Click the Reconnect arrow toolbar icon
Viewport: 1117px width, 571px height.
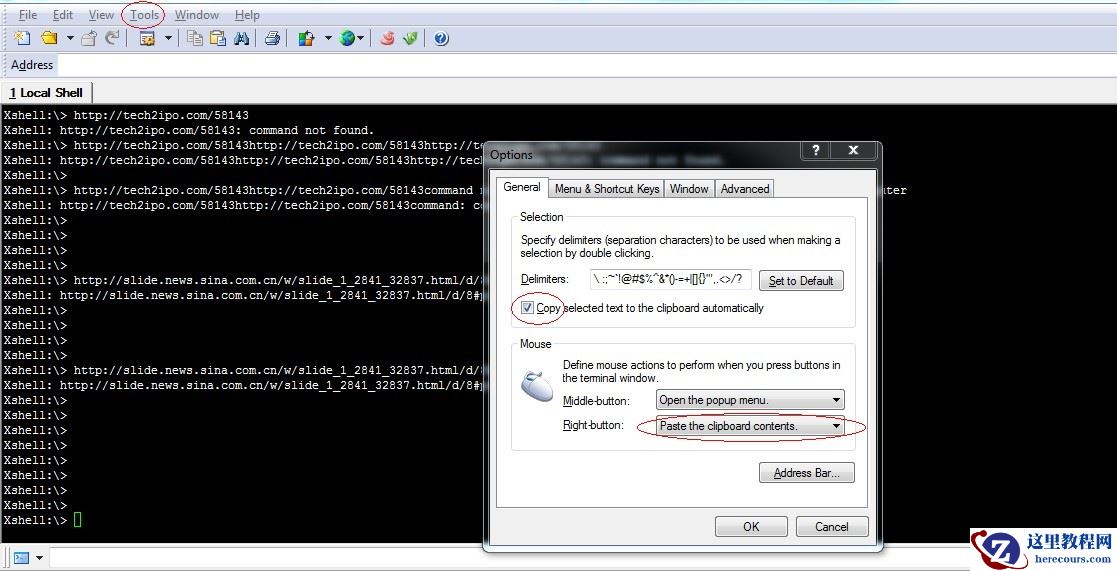pos(112,38)
